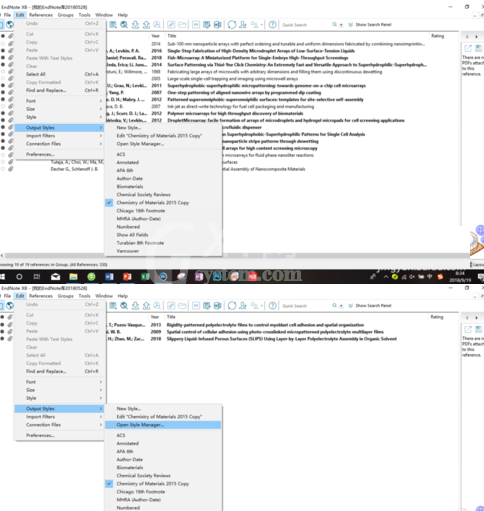Click online search mode globe in lower window
The width and height of the screenshot is (484, 511).
point(10,306)
